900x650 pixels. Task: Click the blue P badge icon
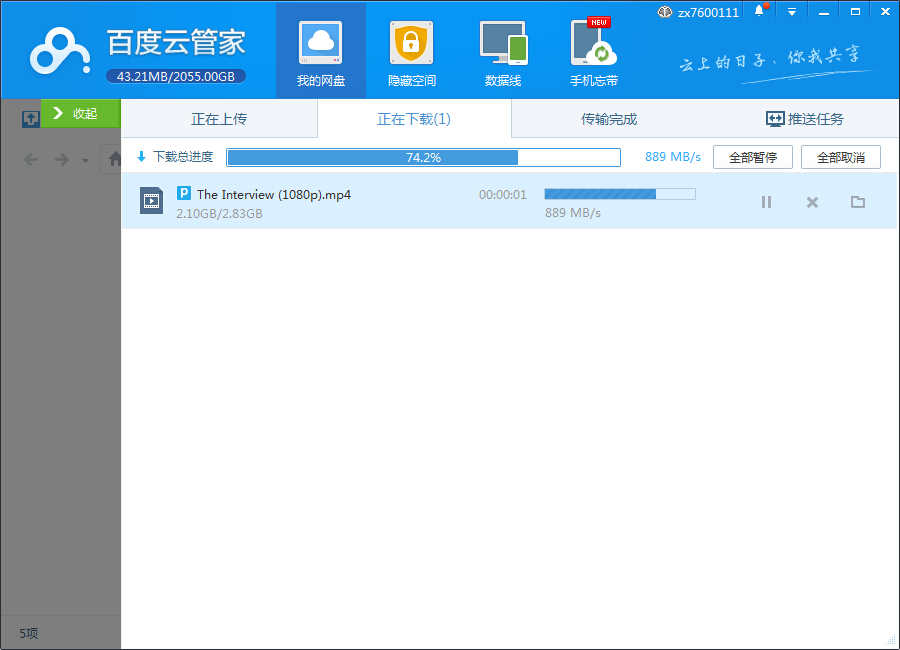click(184, 193)
